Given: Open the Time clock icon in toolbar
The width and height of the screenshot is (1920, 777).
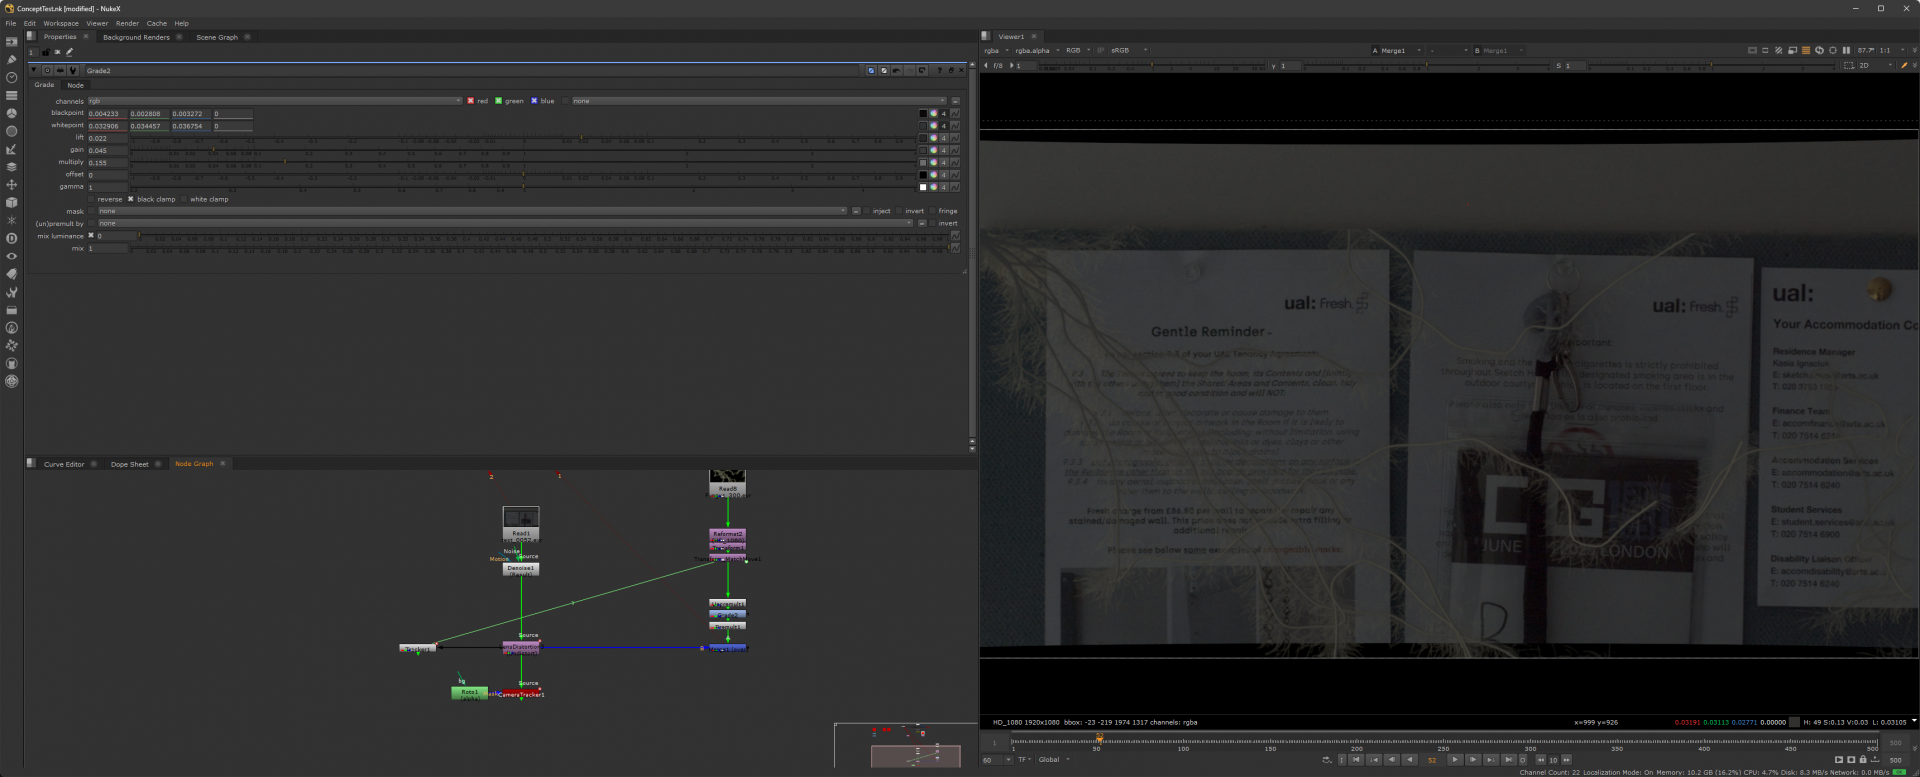Looking at the screenshot, I should coord(12,77).
